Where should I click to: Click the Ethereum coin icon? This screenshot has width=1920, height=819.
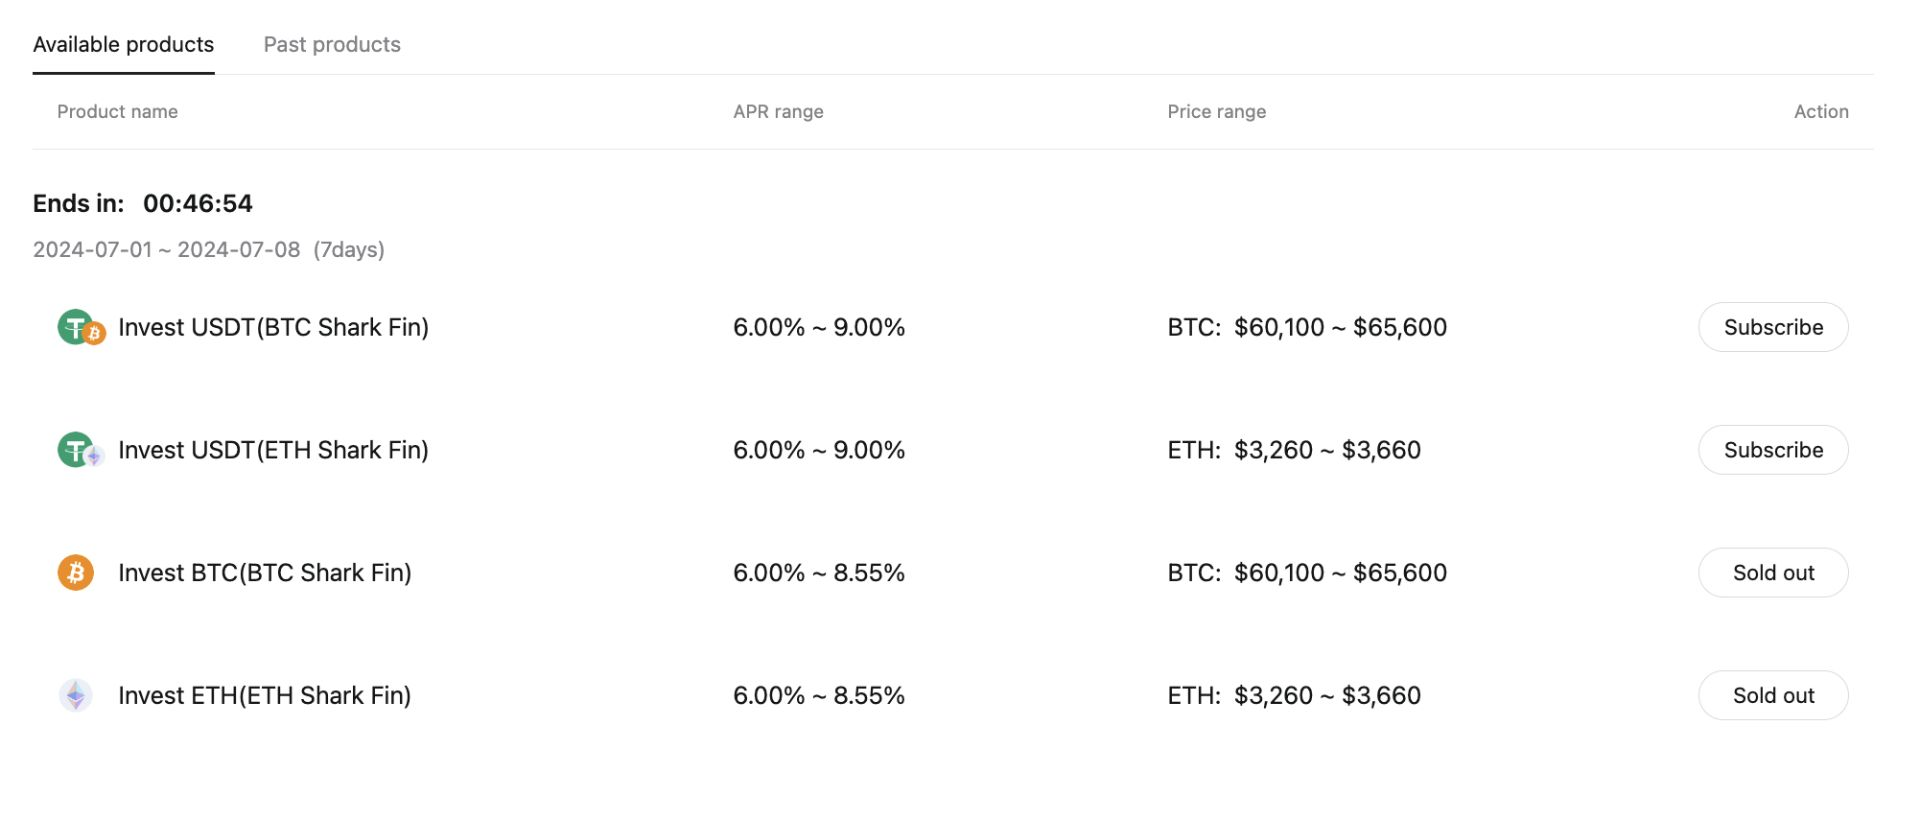[x=75, y=695]
